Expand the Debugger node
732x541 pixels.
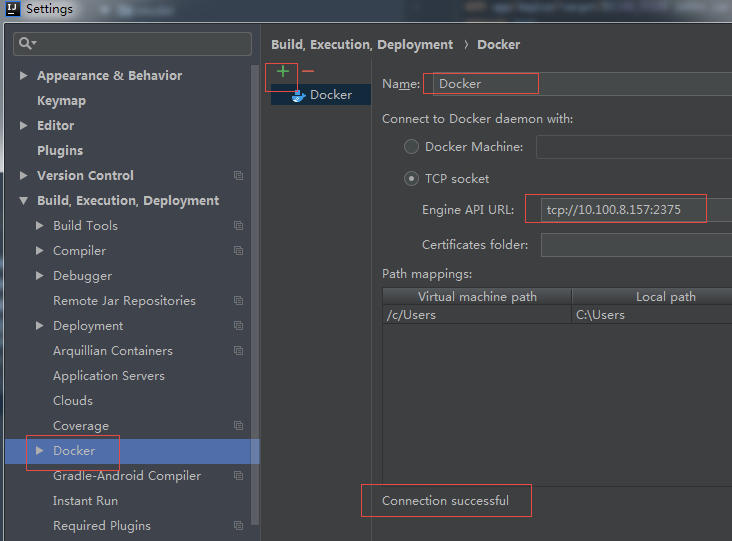coord(40,276)
